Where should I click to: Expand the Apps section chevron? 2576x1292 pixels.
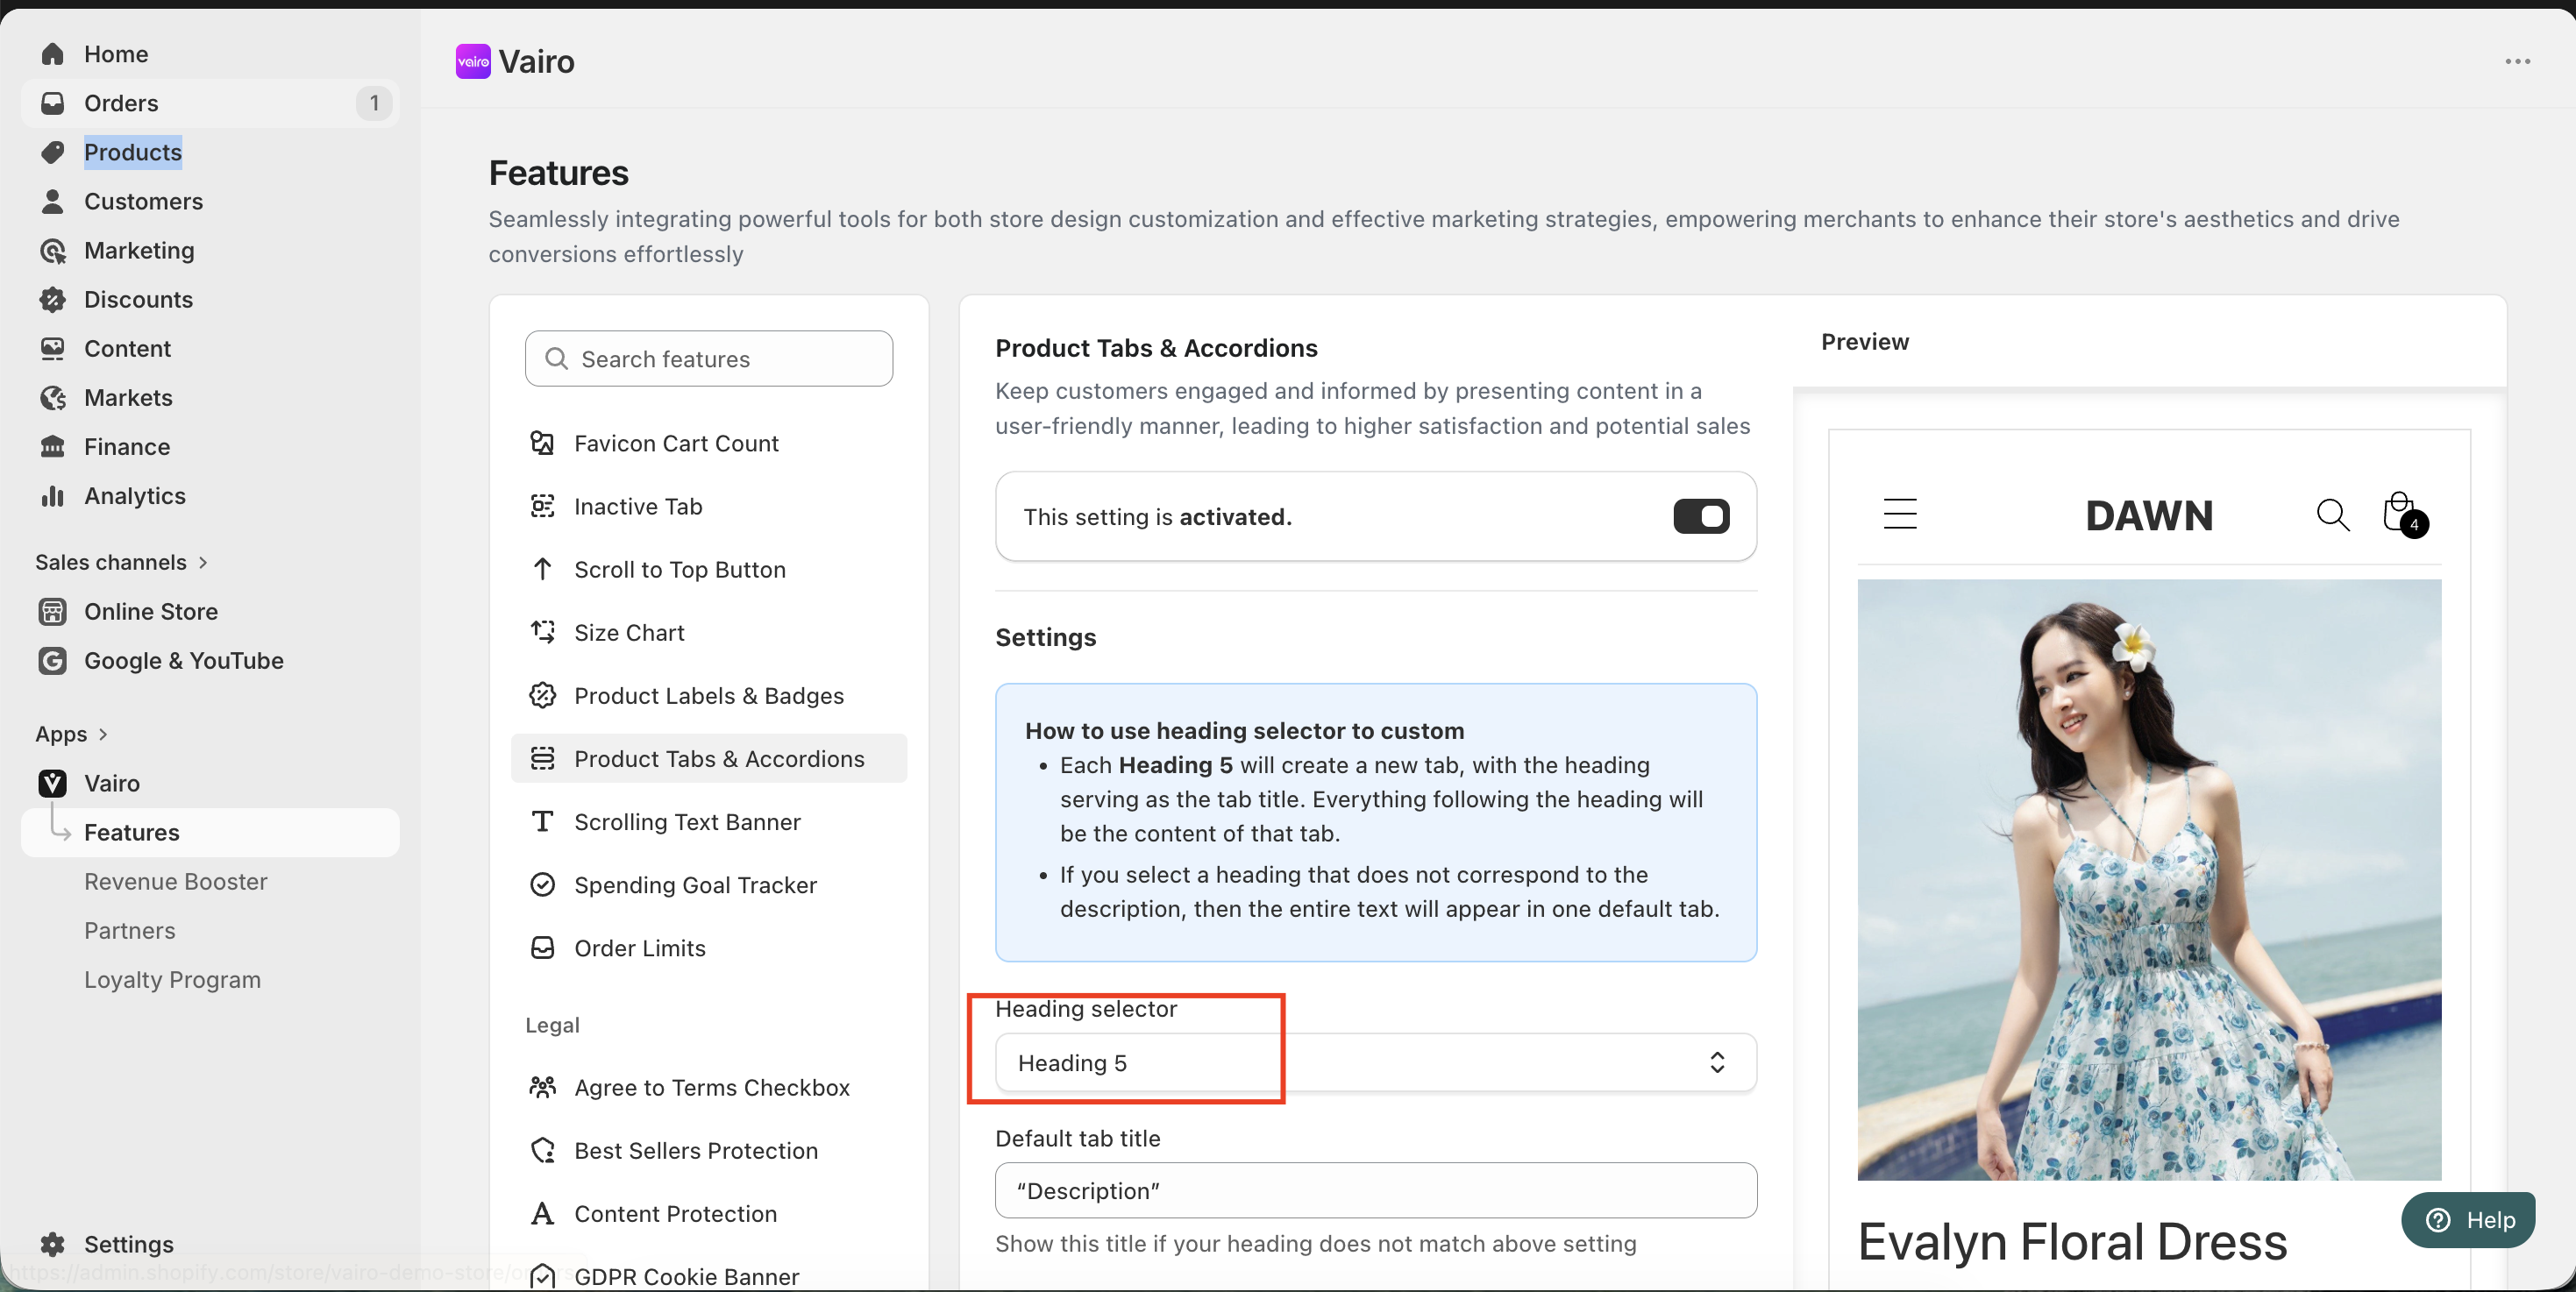pyautogui.click(x=102, y=735)
